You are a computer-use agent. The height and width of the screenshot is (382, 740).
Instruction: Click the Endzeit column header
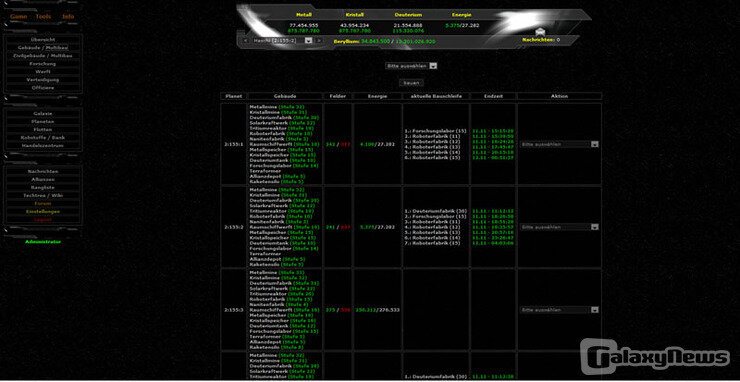494,96
